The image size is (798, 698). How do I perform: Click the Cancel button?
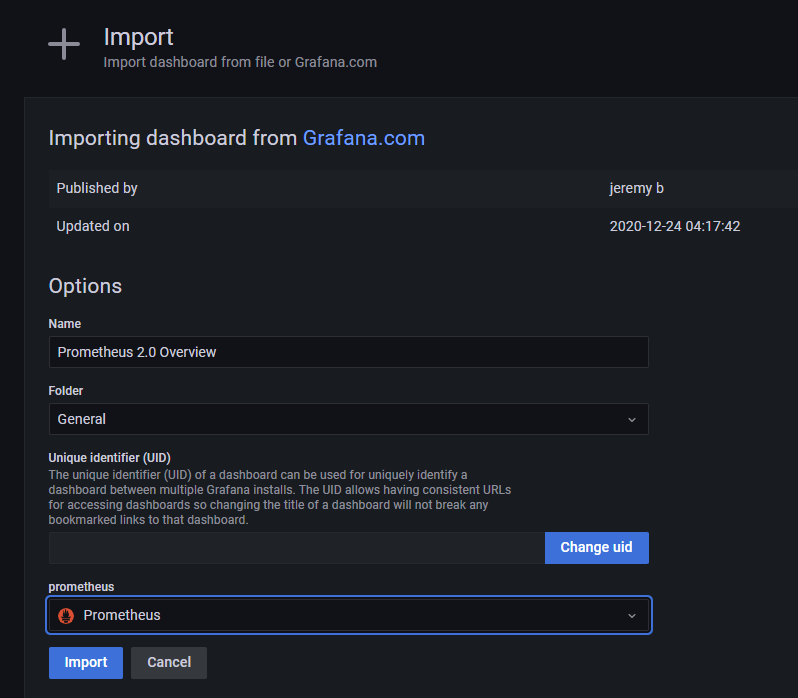point(169,662)
